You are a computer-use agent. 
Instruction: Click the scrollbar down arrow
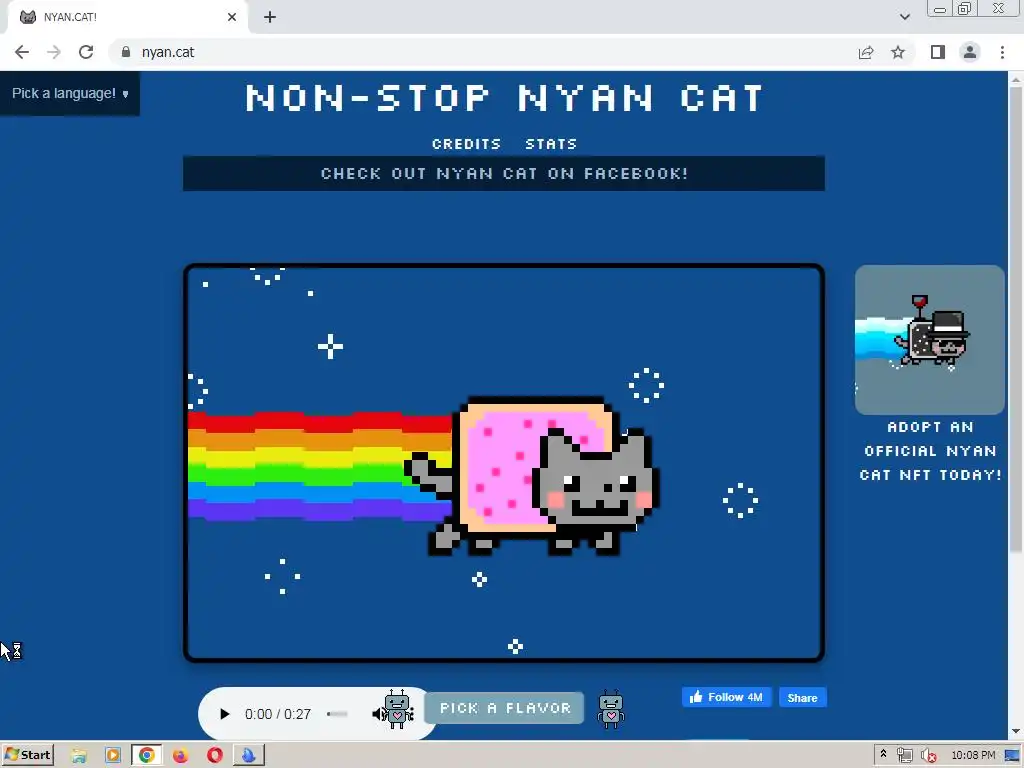pyautogui.click(x=1016, y=731)
